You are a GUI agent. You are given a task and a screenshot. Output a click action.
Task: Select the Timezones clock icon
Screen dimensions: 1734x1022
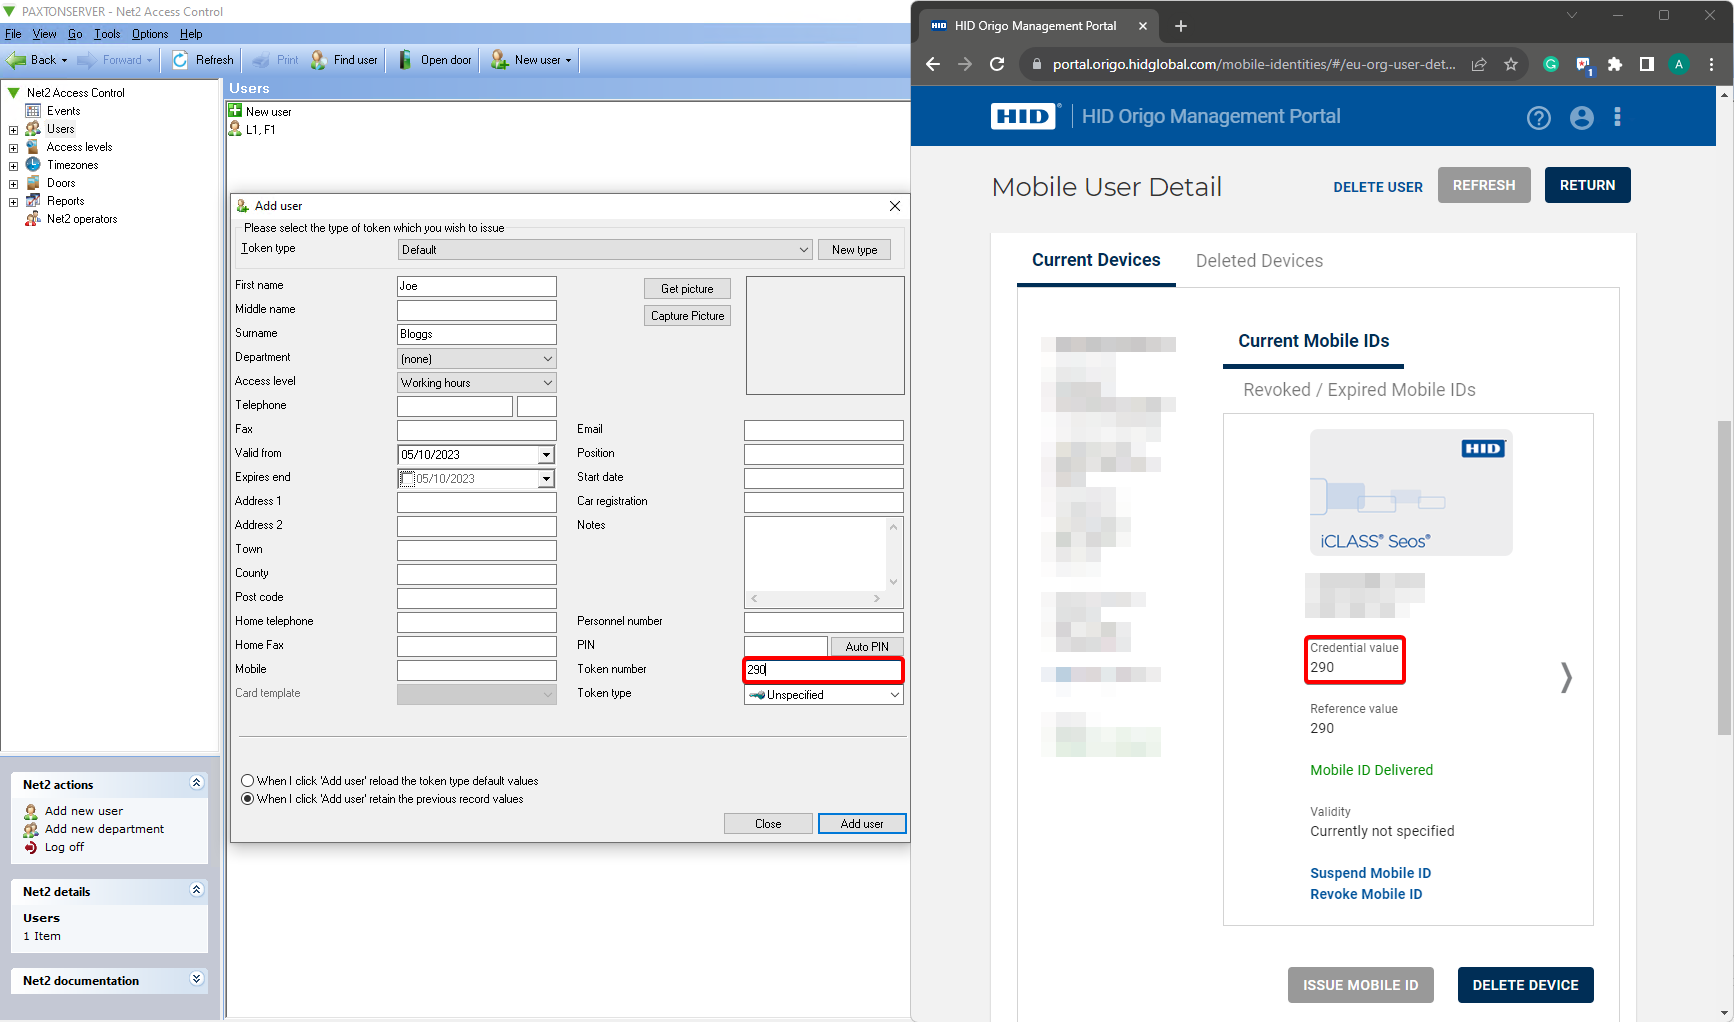[x=33, y=165]
